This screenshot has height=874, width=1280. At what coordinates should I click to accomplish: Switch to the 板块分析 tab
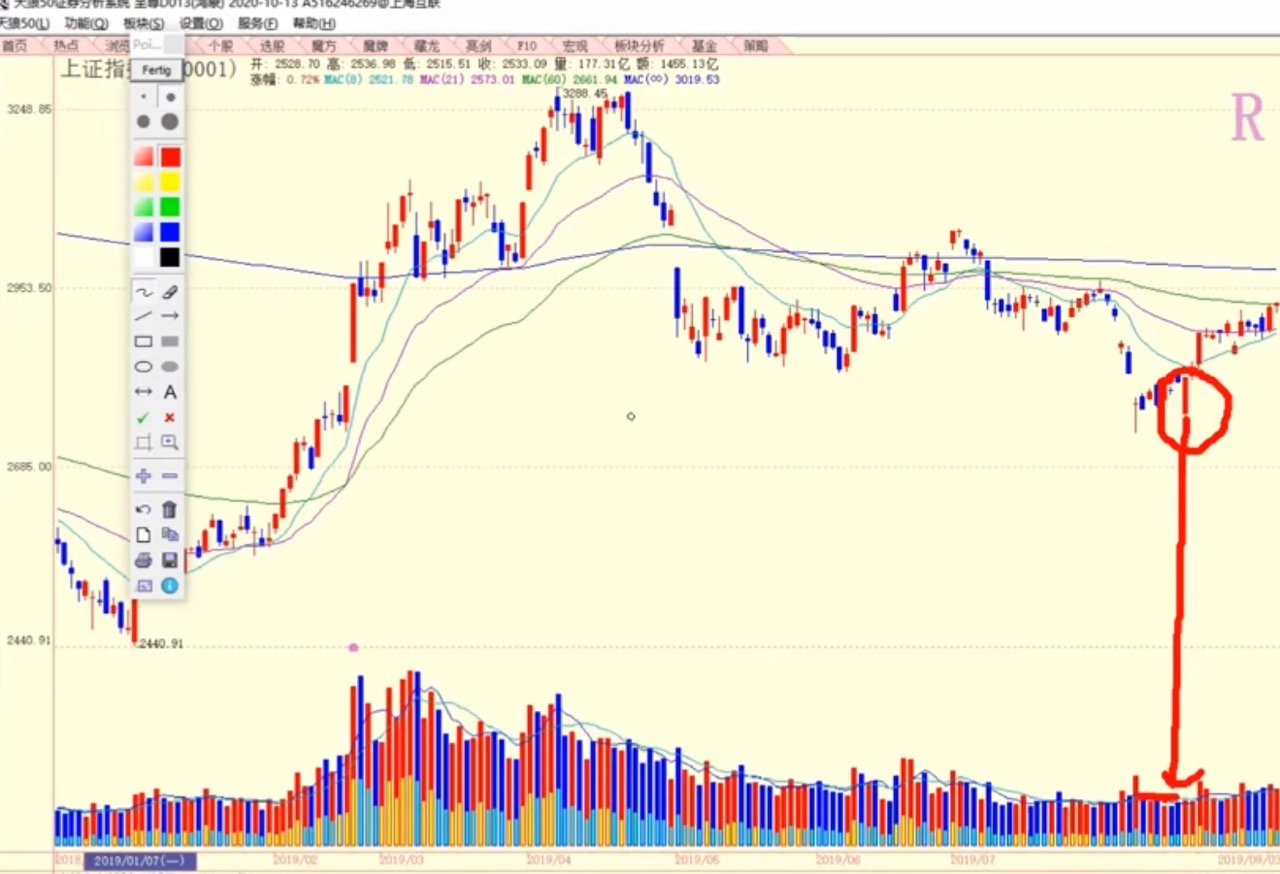pyautogui.click(x=639, y=46)
